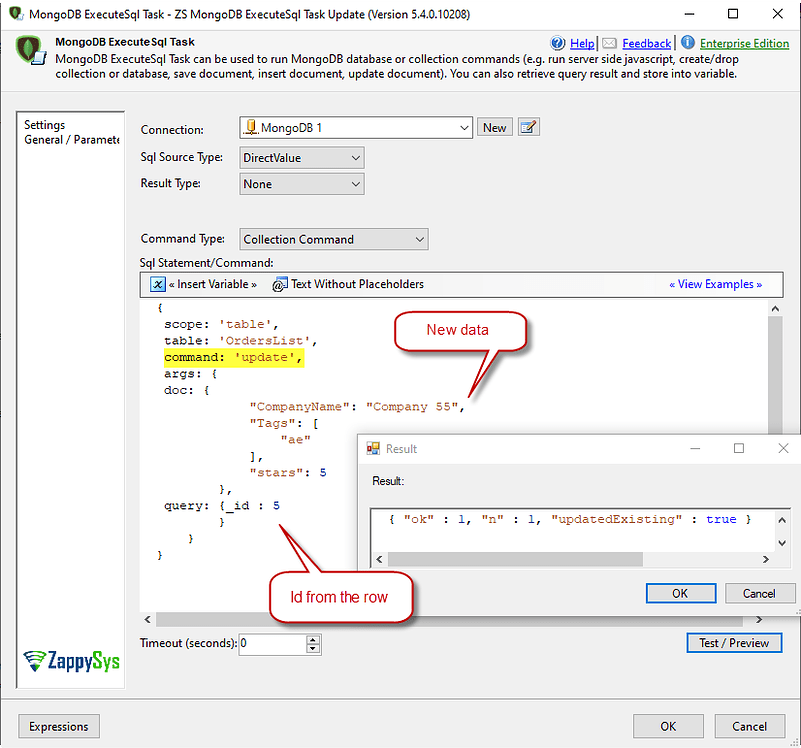Click the Insert Variable icon
The height and width of the screenshot is (748, 801).
pyautogui.click(x=158, y=284)
